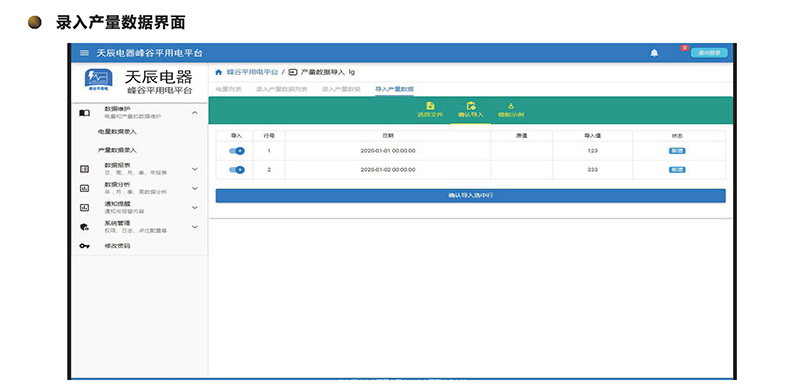Open 电量数据录入 in sidebar

117,132
